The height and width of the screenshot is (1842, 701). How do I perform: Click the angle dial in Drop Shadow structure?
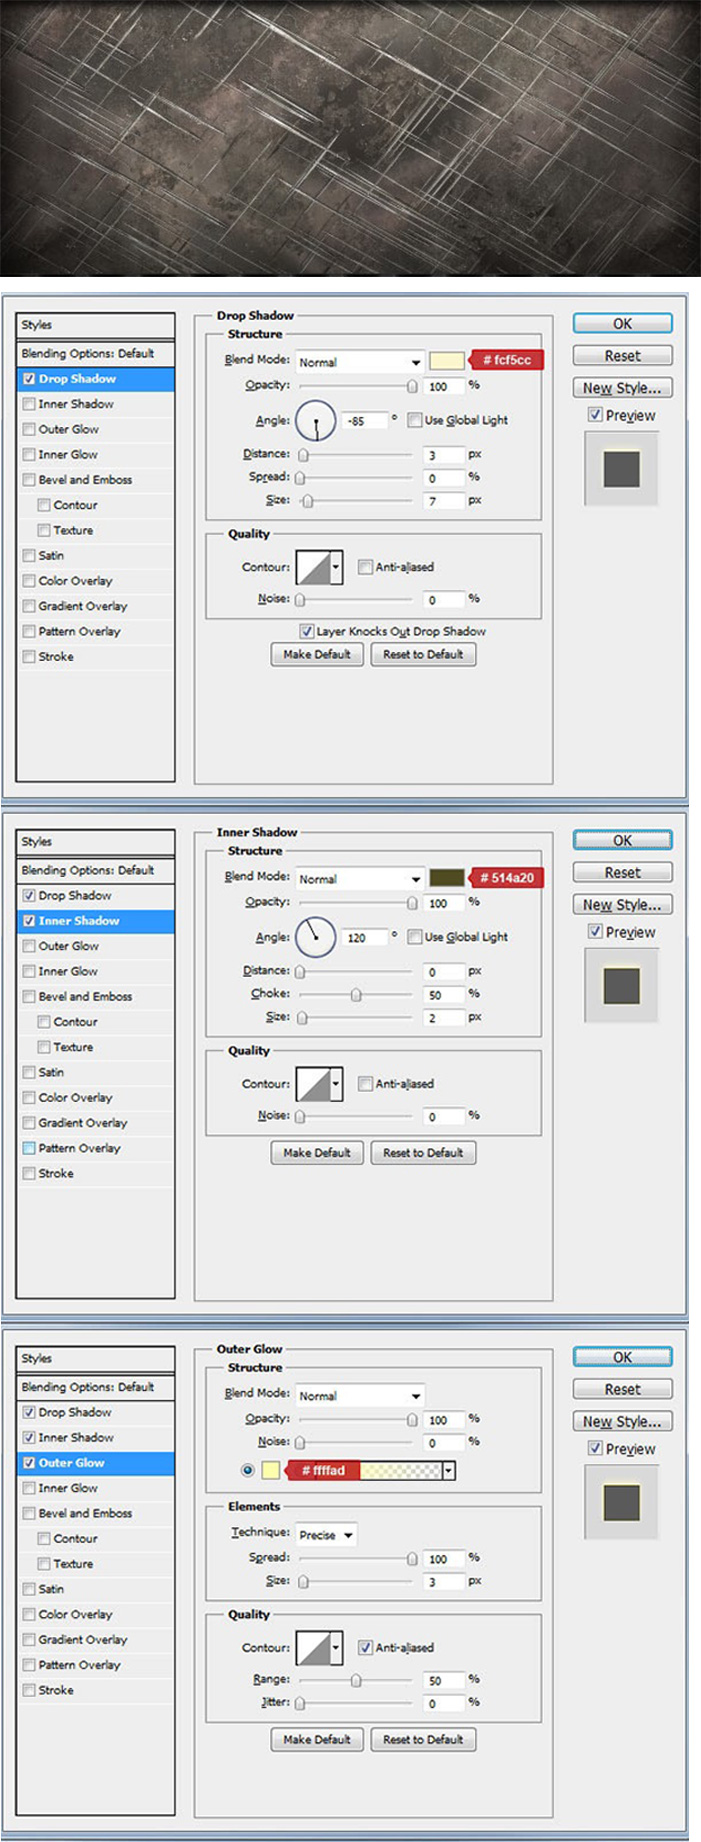tap(315, 421)
